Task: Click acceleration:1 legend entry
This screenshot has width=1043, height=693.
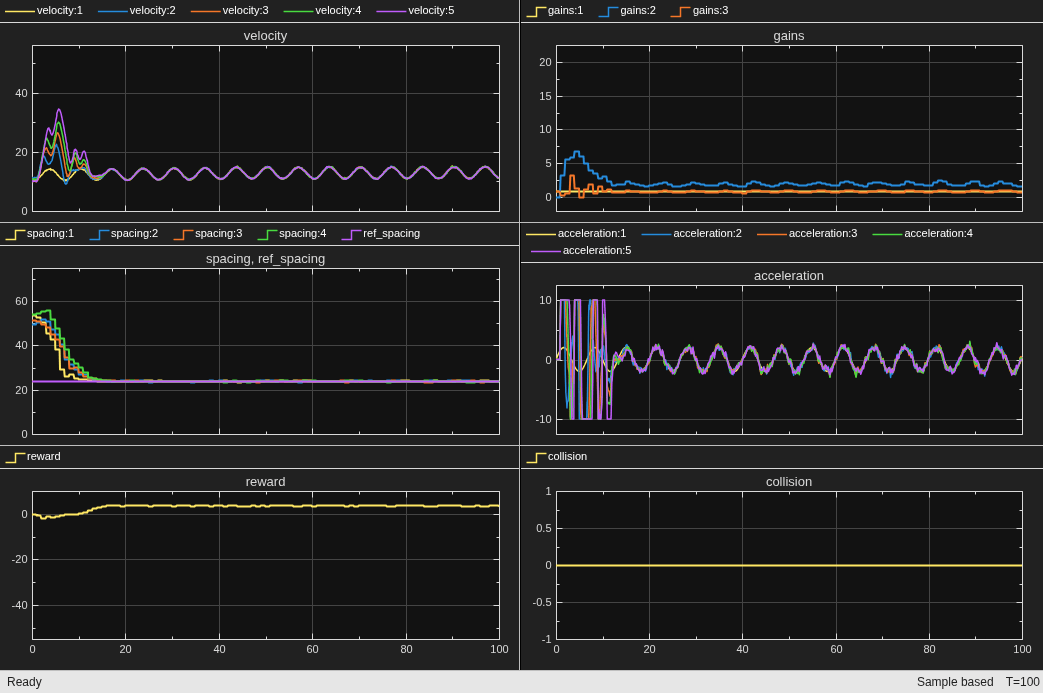Action: pos(577,233)
